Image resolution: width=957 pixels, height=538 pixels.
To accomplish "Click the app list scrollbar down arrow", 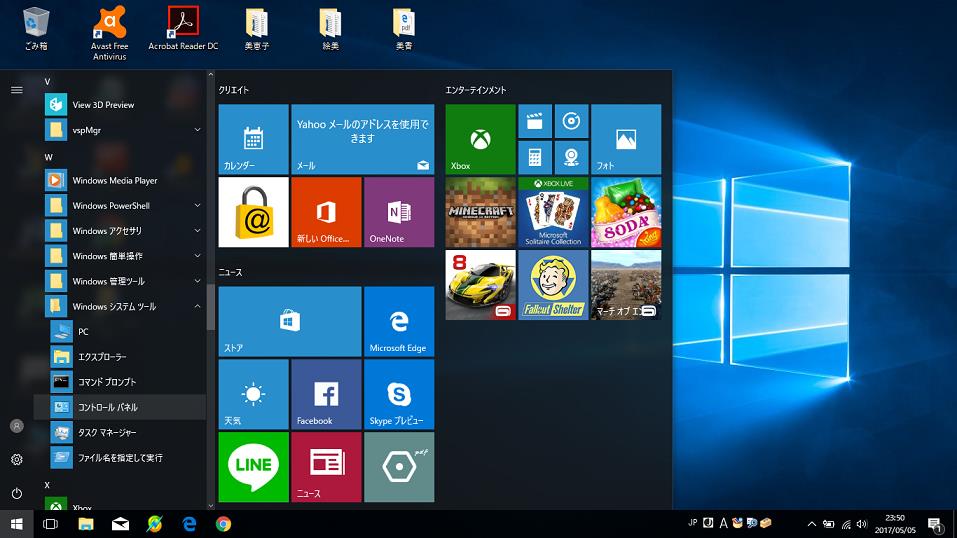I will pos(211,506).
